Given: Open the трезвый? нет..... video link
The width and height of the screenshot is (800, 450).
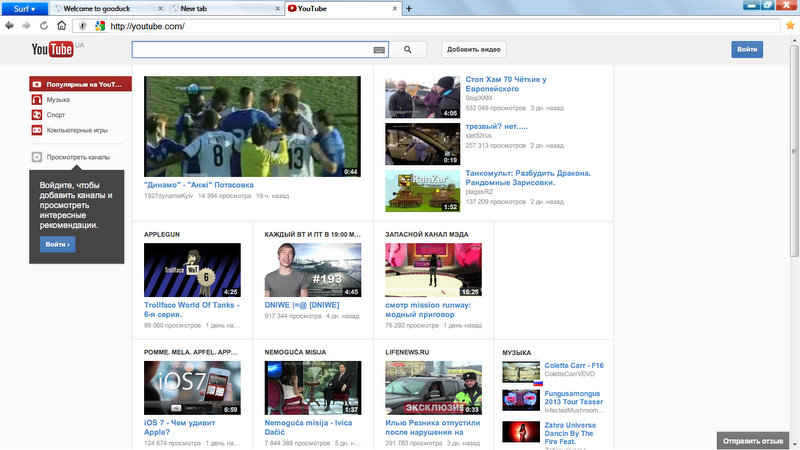Looking at the screenshot, I should coord(496,127).
